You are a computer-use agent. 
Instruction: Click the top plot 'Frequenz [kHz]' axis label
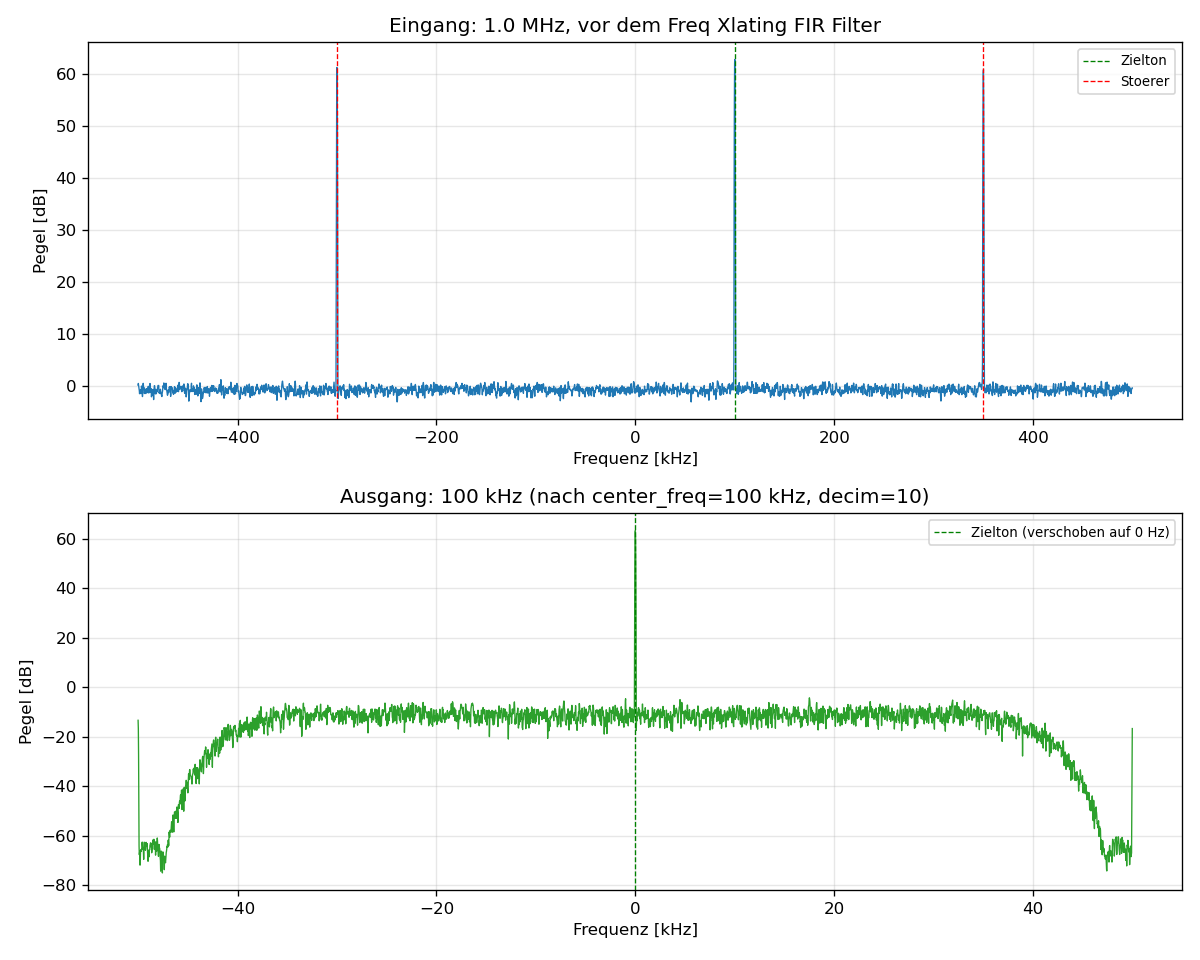(x=635, y=459)
